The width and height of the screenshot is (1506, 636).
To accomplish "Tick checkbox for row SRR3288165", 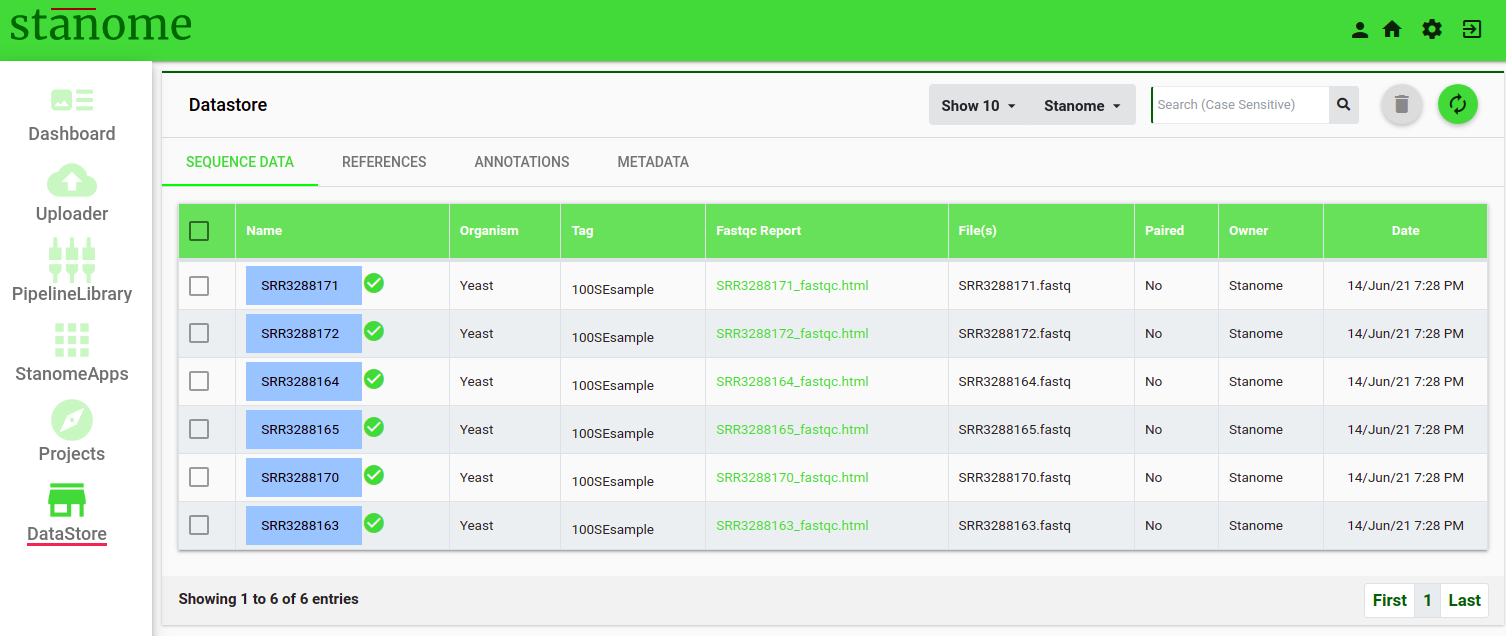I will click(x=199, y=429).
